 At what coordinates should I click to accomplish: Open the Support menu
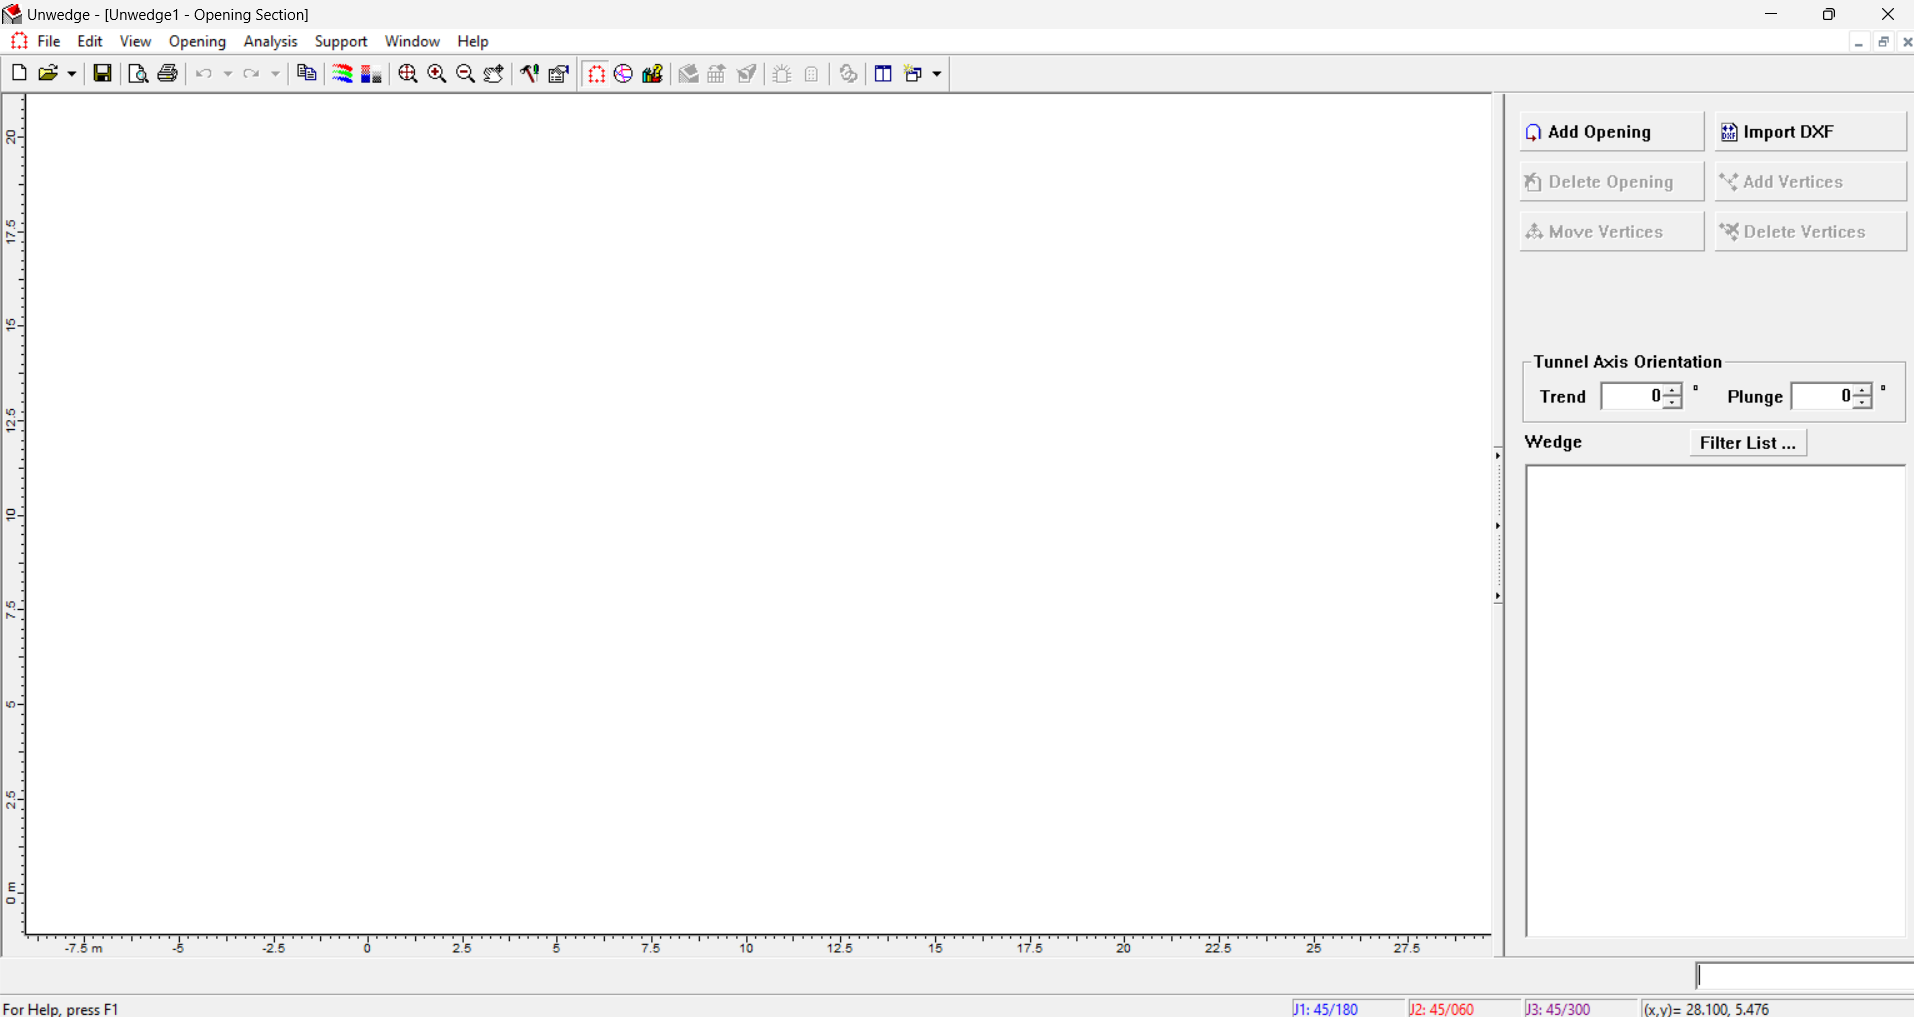(341, 41)
